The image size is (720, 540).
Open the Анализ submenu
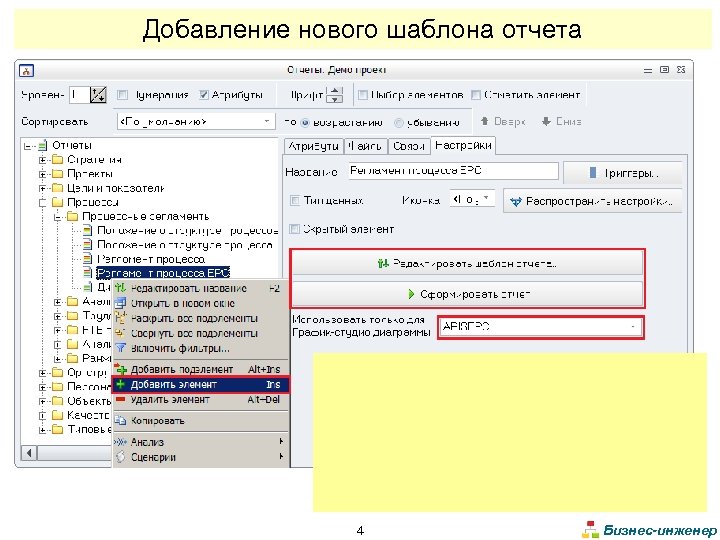(x=200, y=442)
